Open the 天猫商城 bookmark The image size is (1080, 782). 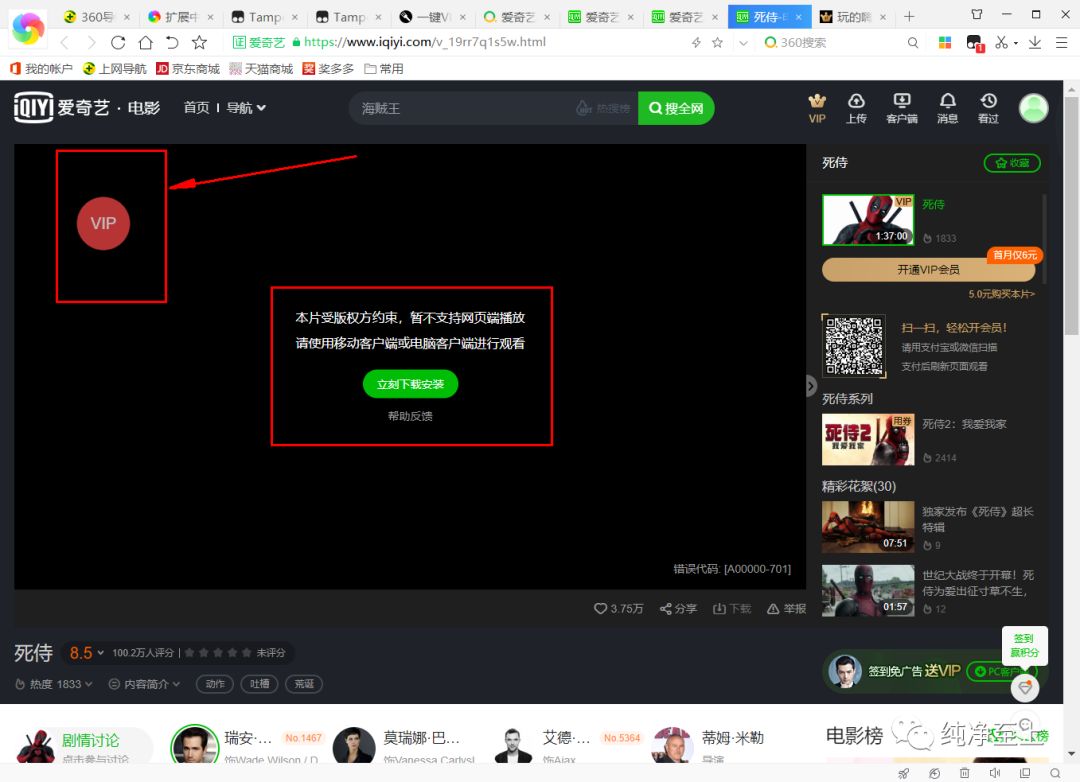(261, 69)
